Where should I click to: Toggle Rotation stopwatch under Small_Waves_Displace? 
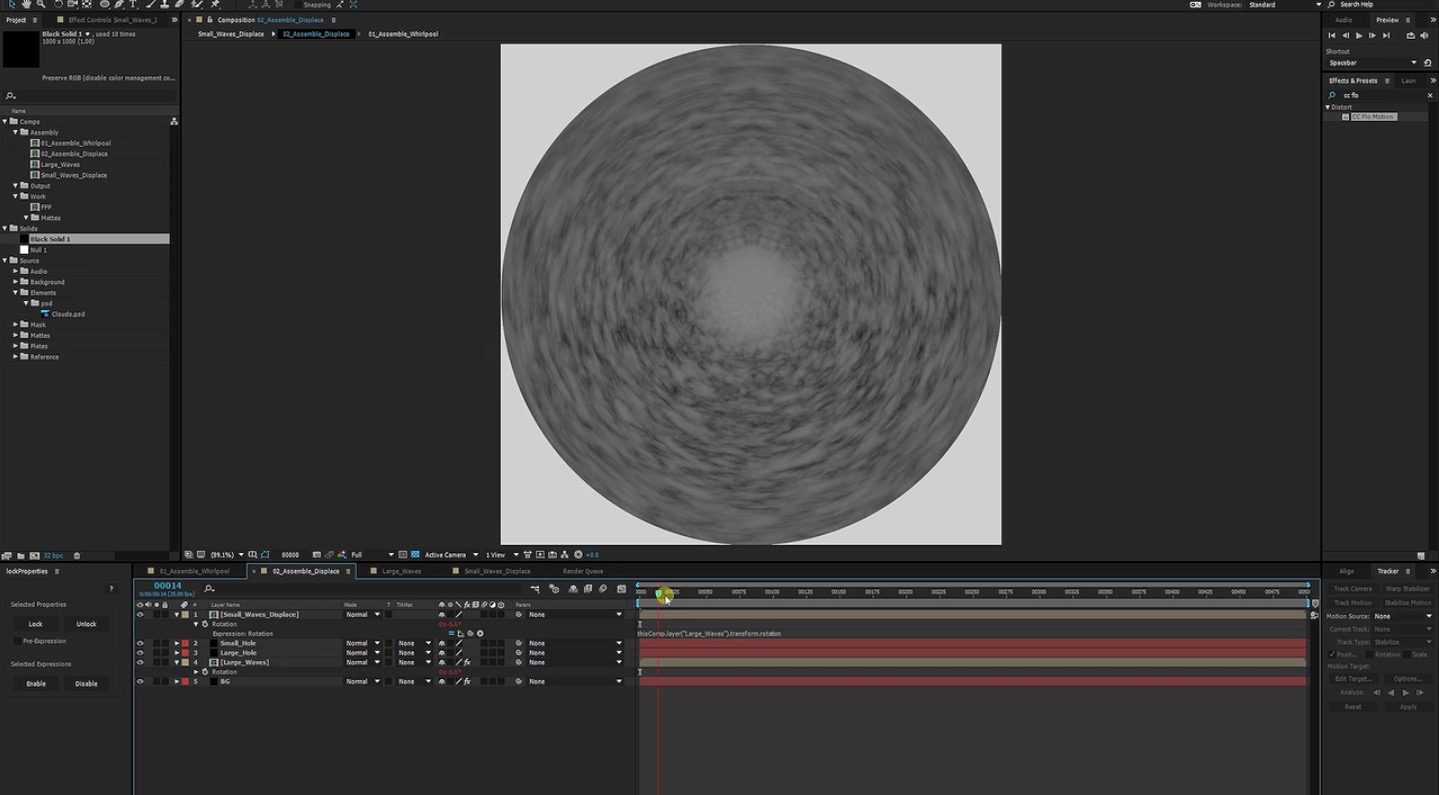point(205,624)
